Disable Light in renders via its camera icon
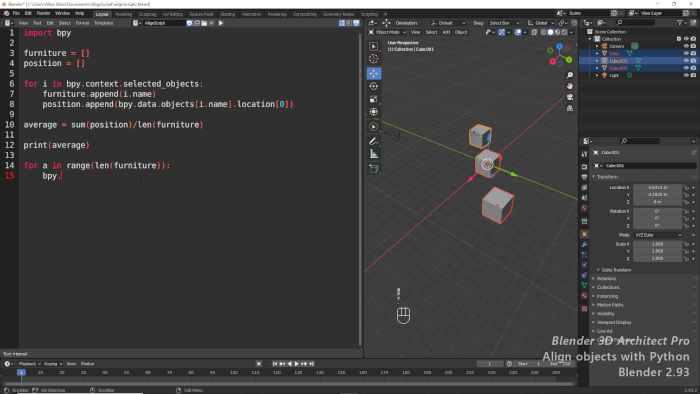 693,75
